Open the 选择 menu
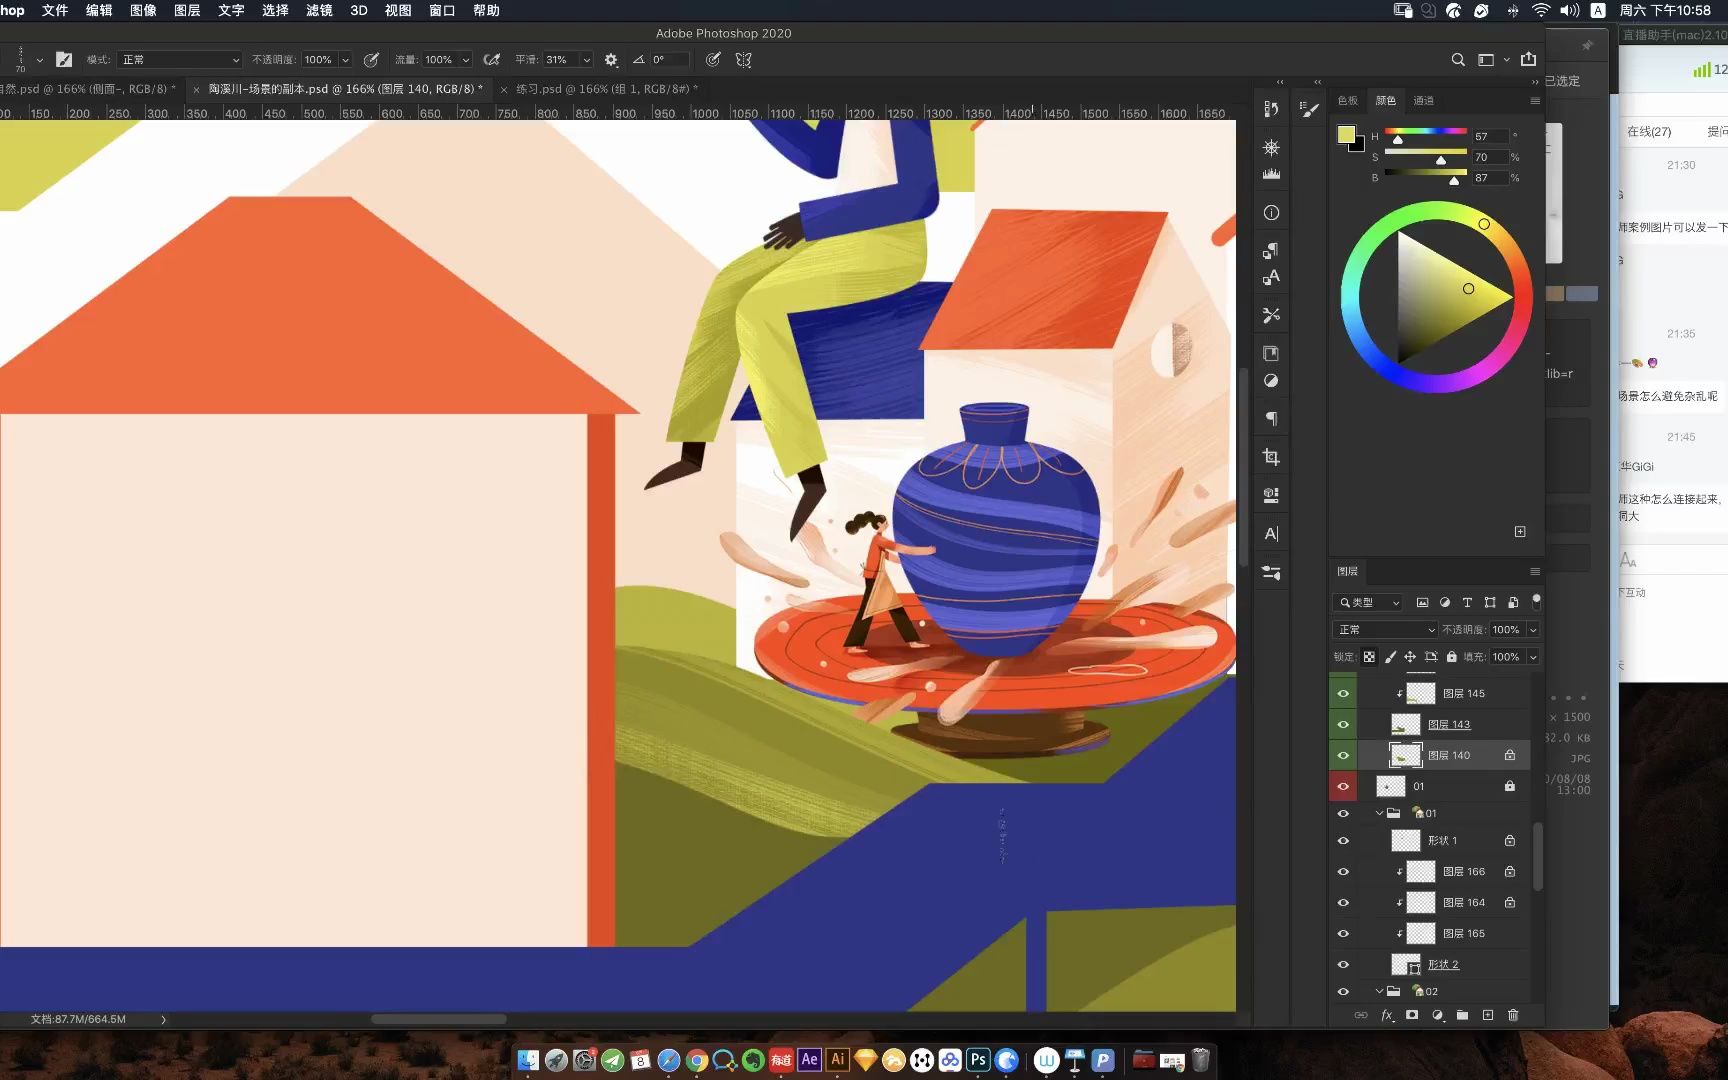1728x1080 pixels. pyautogui.click(x=275, y=10)
